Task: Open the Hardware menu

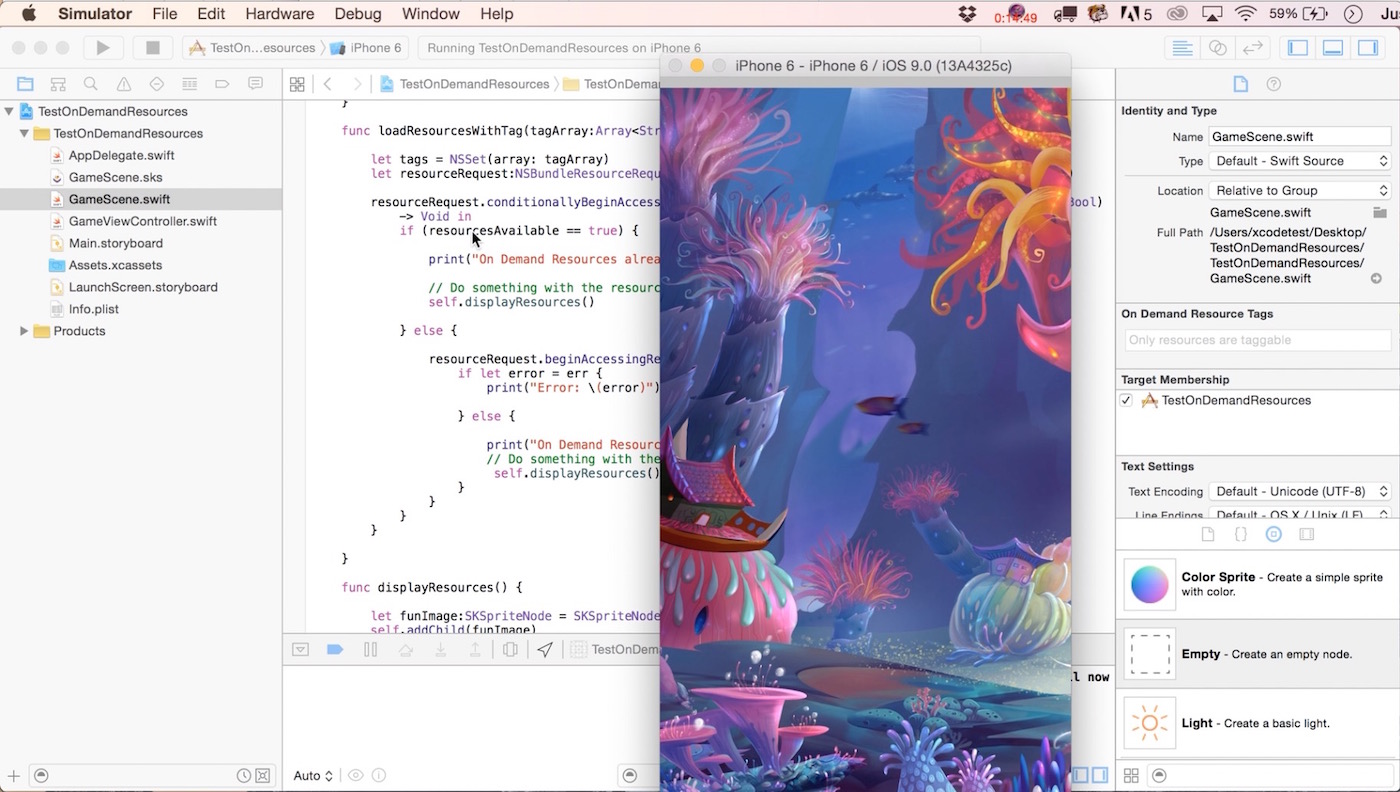Action: pyautogui.click(x=279, y=14)
